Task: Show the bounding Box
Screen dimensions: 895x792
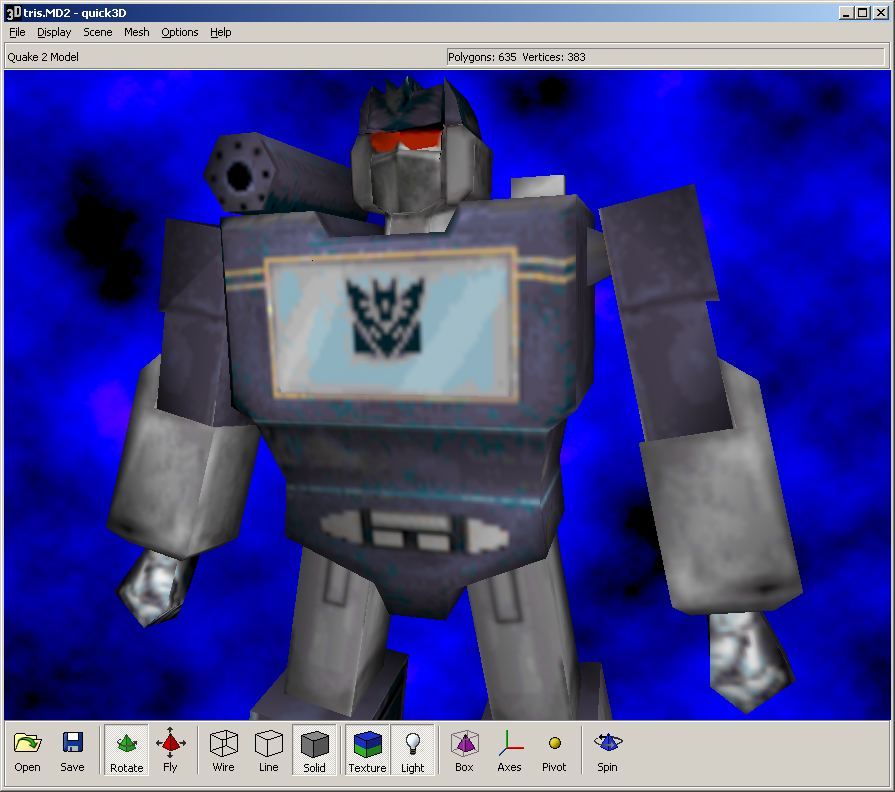Action: point(465,751)
